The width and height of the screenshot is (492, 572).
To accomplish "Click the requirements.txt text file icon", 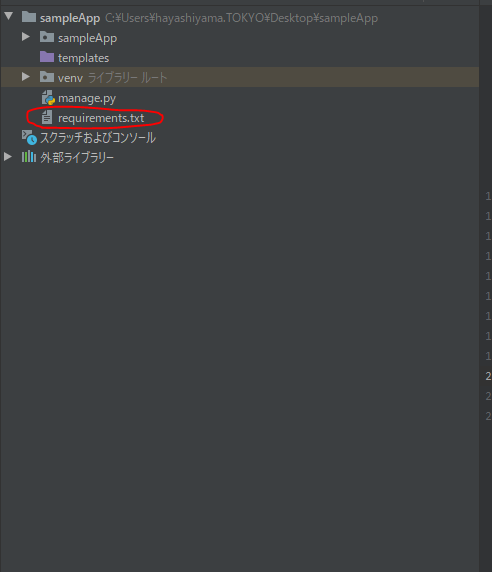I will [47, 117].
